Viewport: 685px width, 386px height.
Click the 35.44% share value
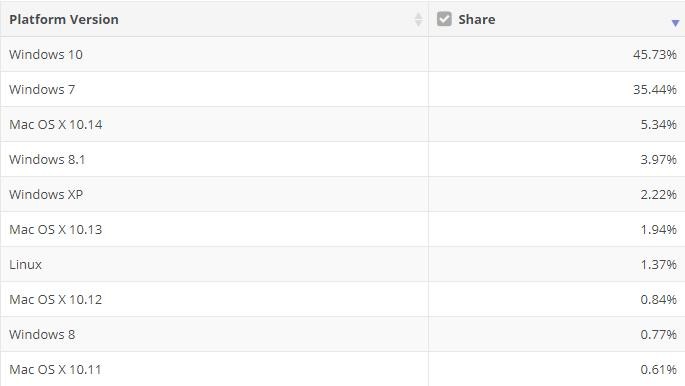click(x=655, y=90)
